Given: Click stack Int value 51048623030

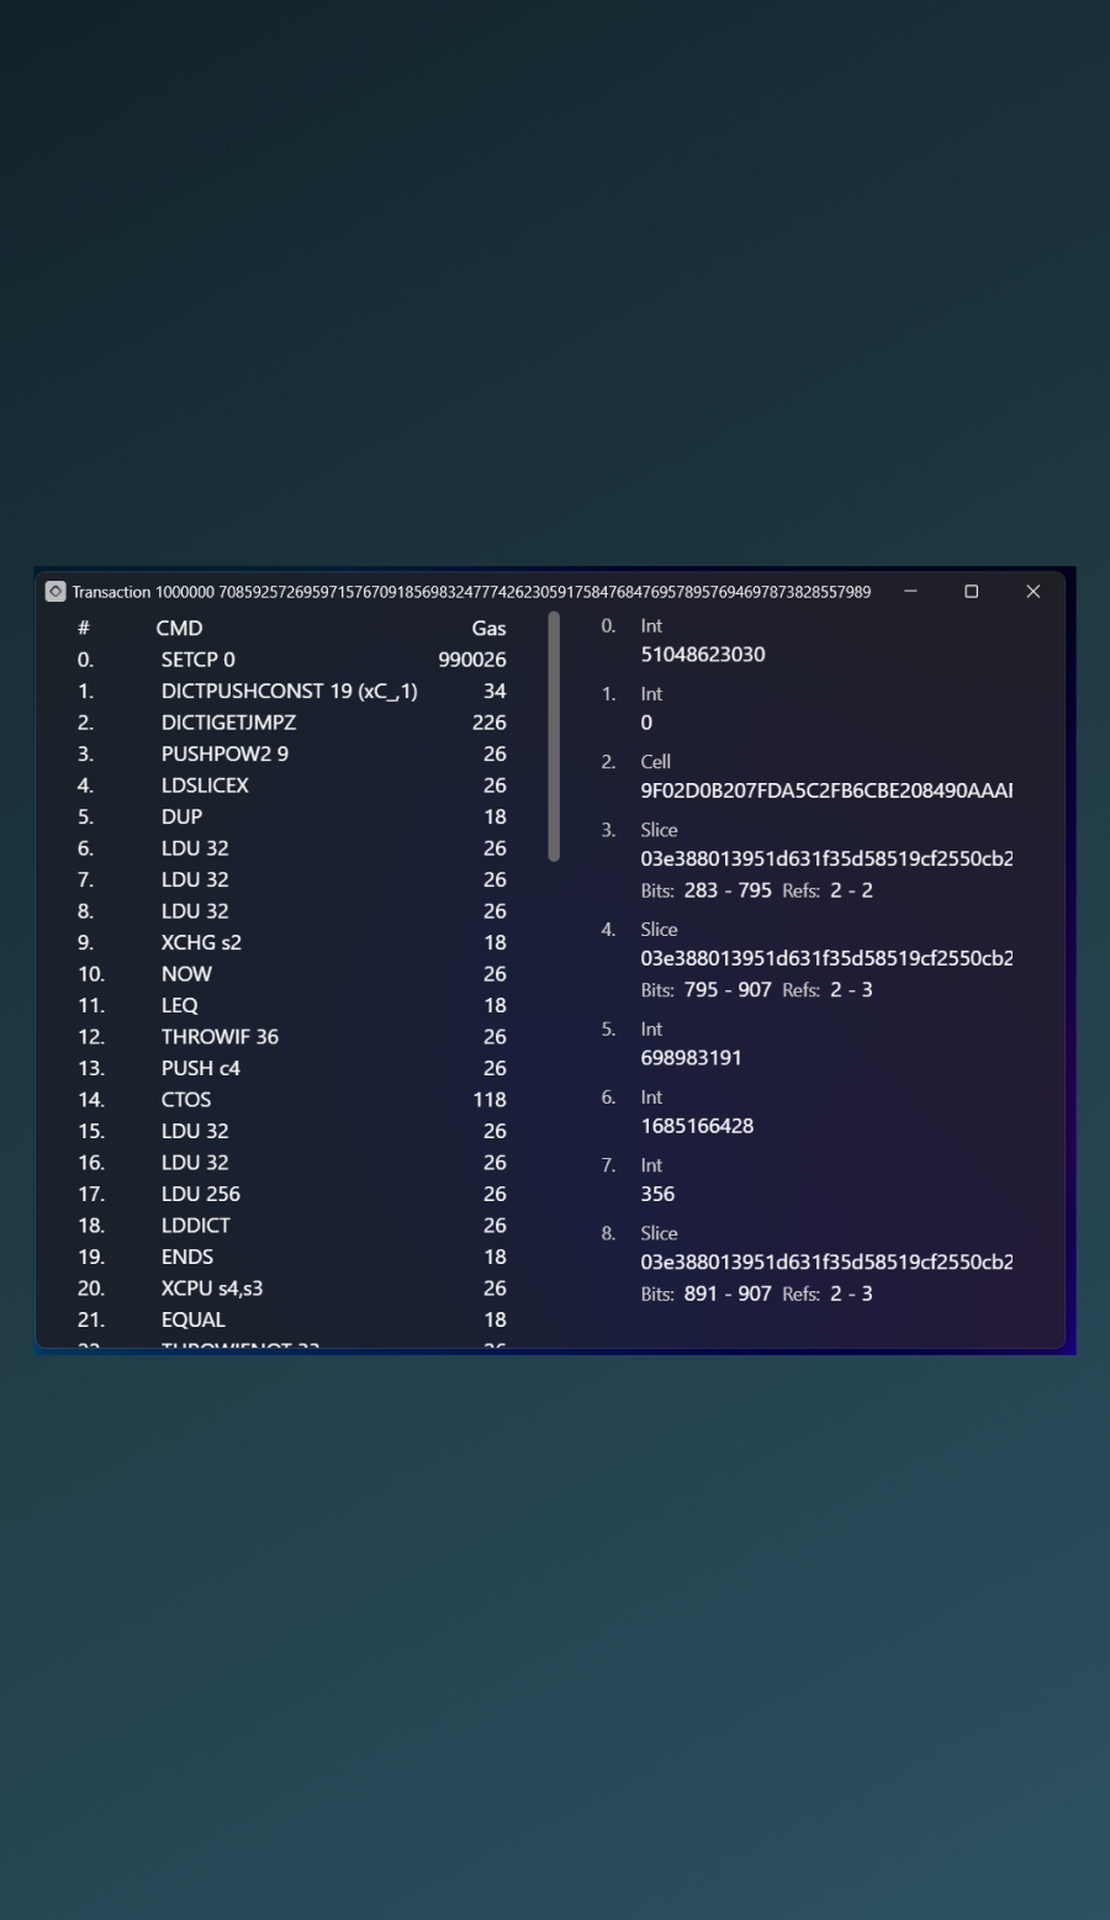Looking at the screenshot, I should pos(703,654).
